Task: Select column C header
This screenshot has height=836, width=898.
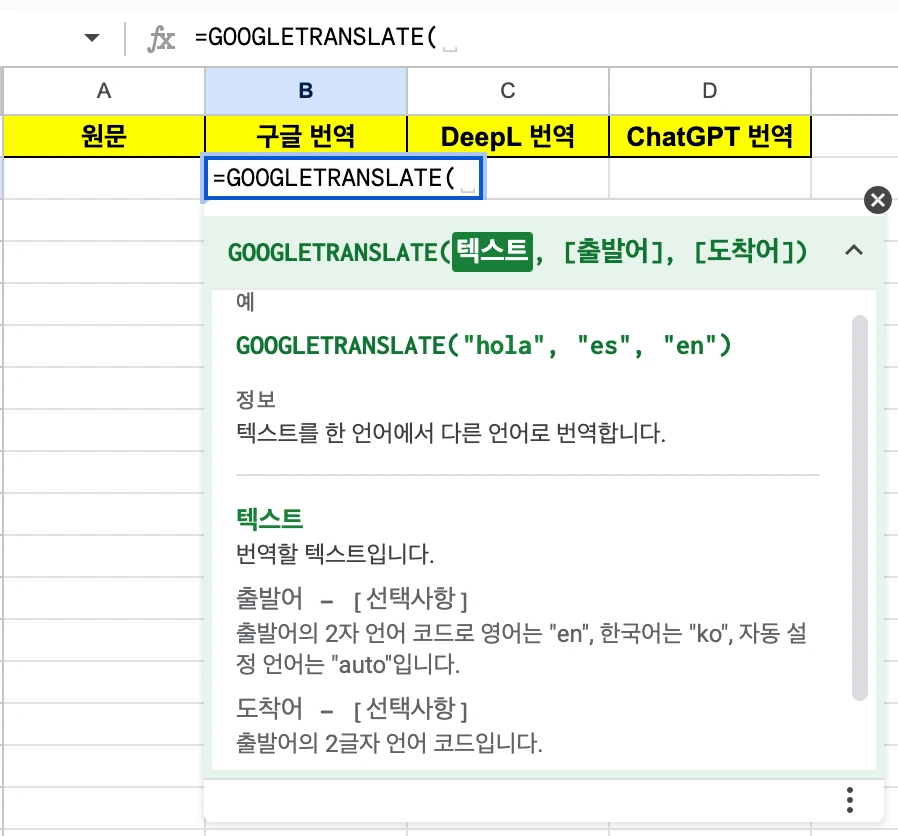Action: coord(508,90)
